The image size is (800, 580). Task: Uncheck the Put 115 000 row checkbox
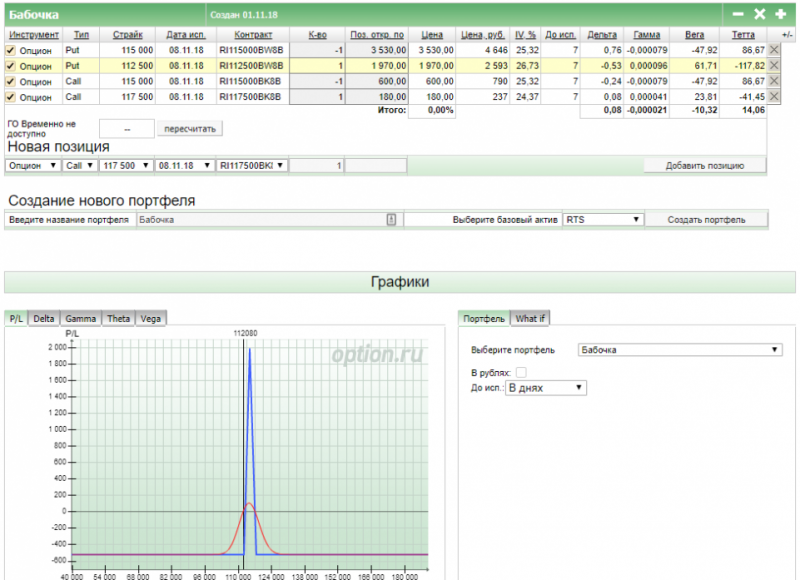point(11,49)
